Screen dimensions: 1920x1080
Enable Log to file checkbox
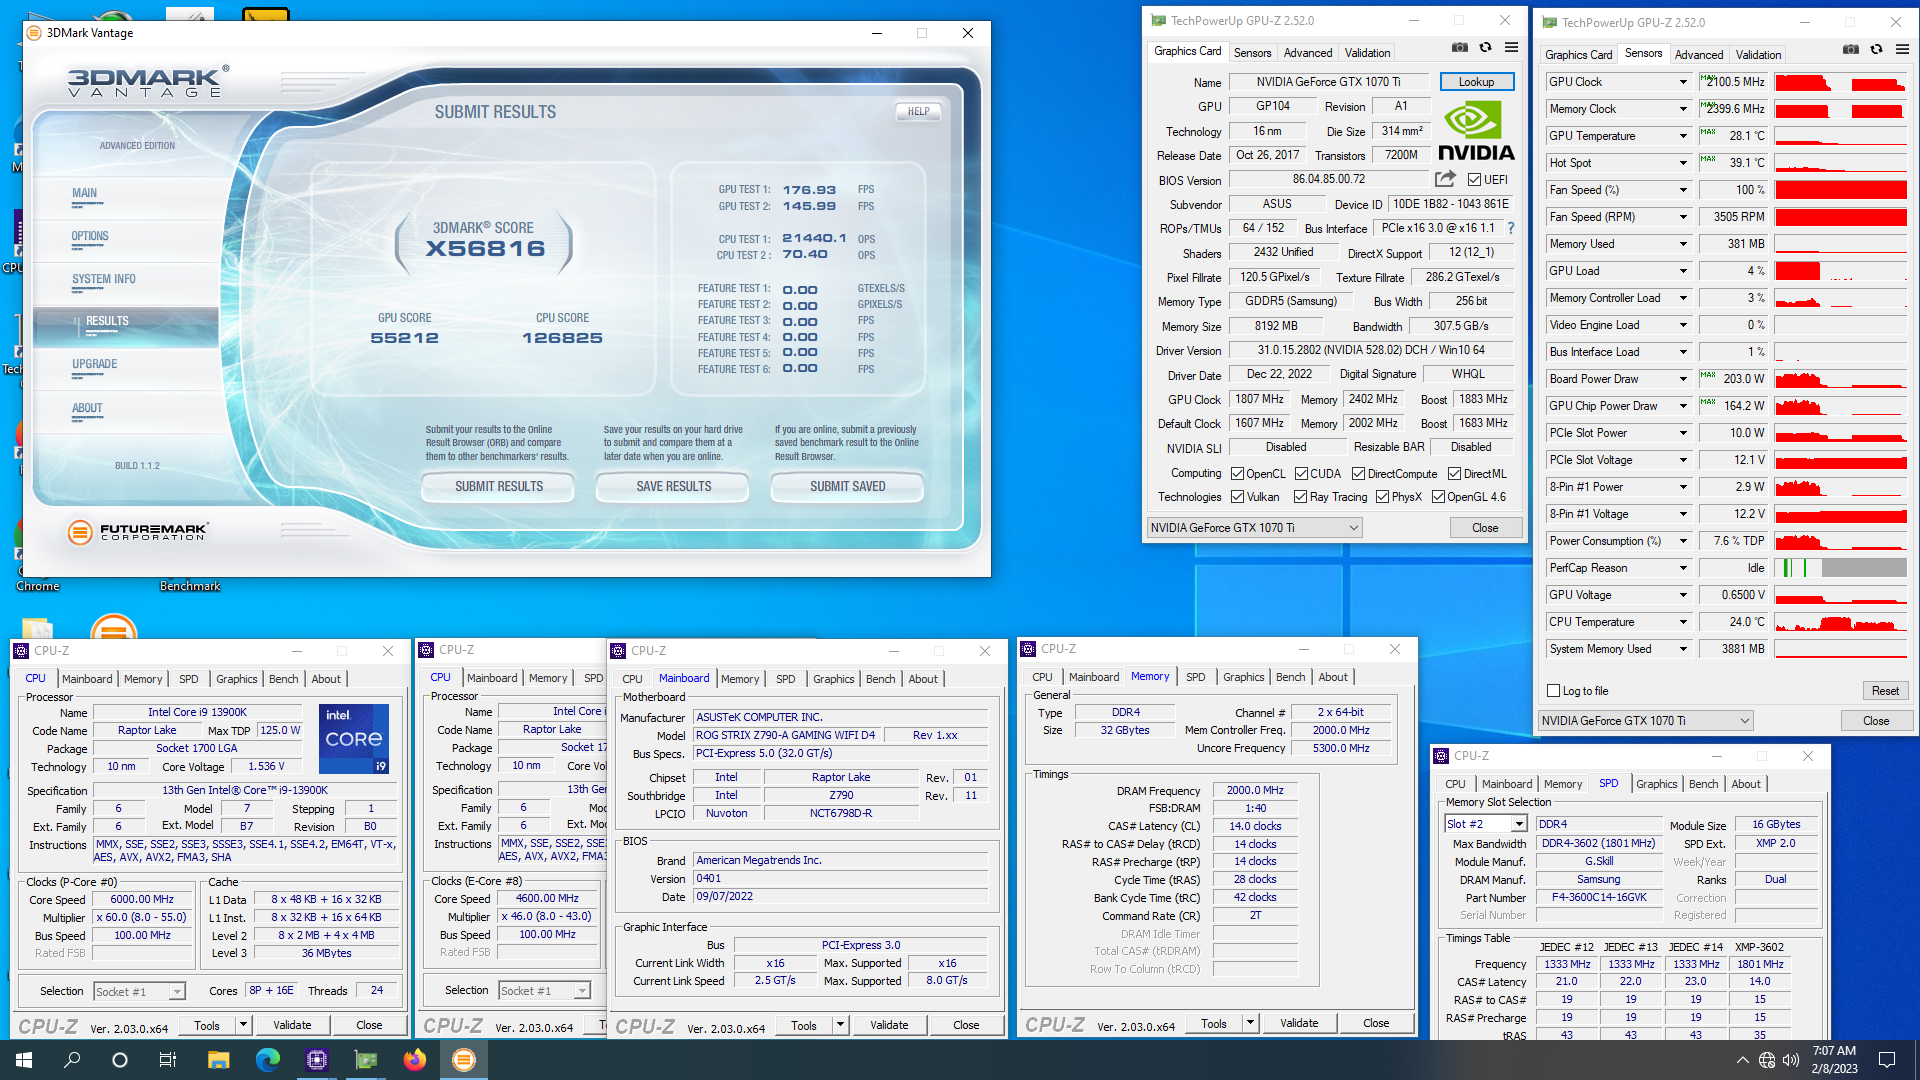click(1553, 691)
